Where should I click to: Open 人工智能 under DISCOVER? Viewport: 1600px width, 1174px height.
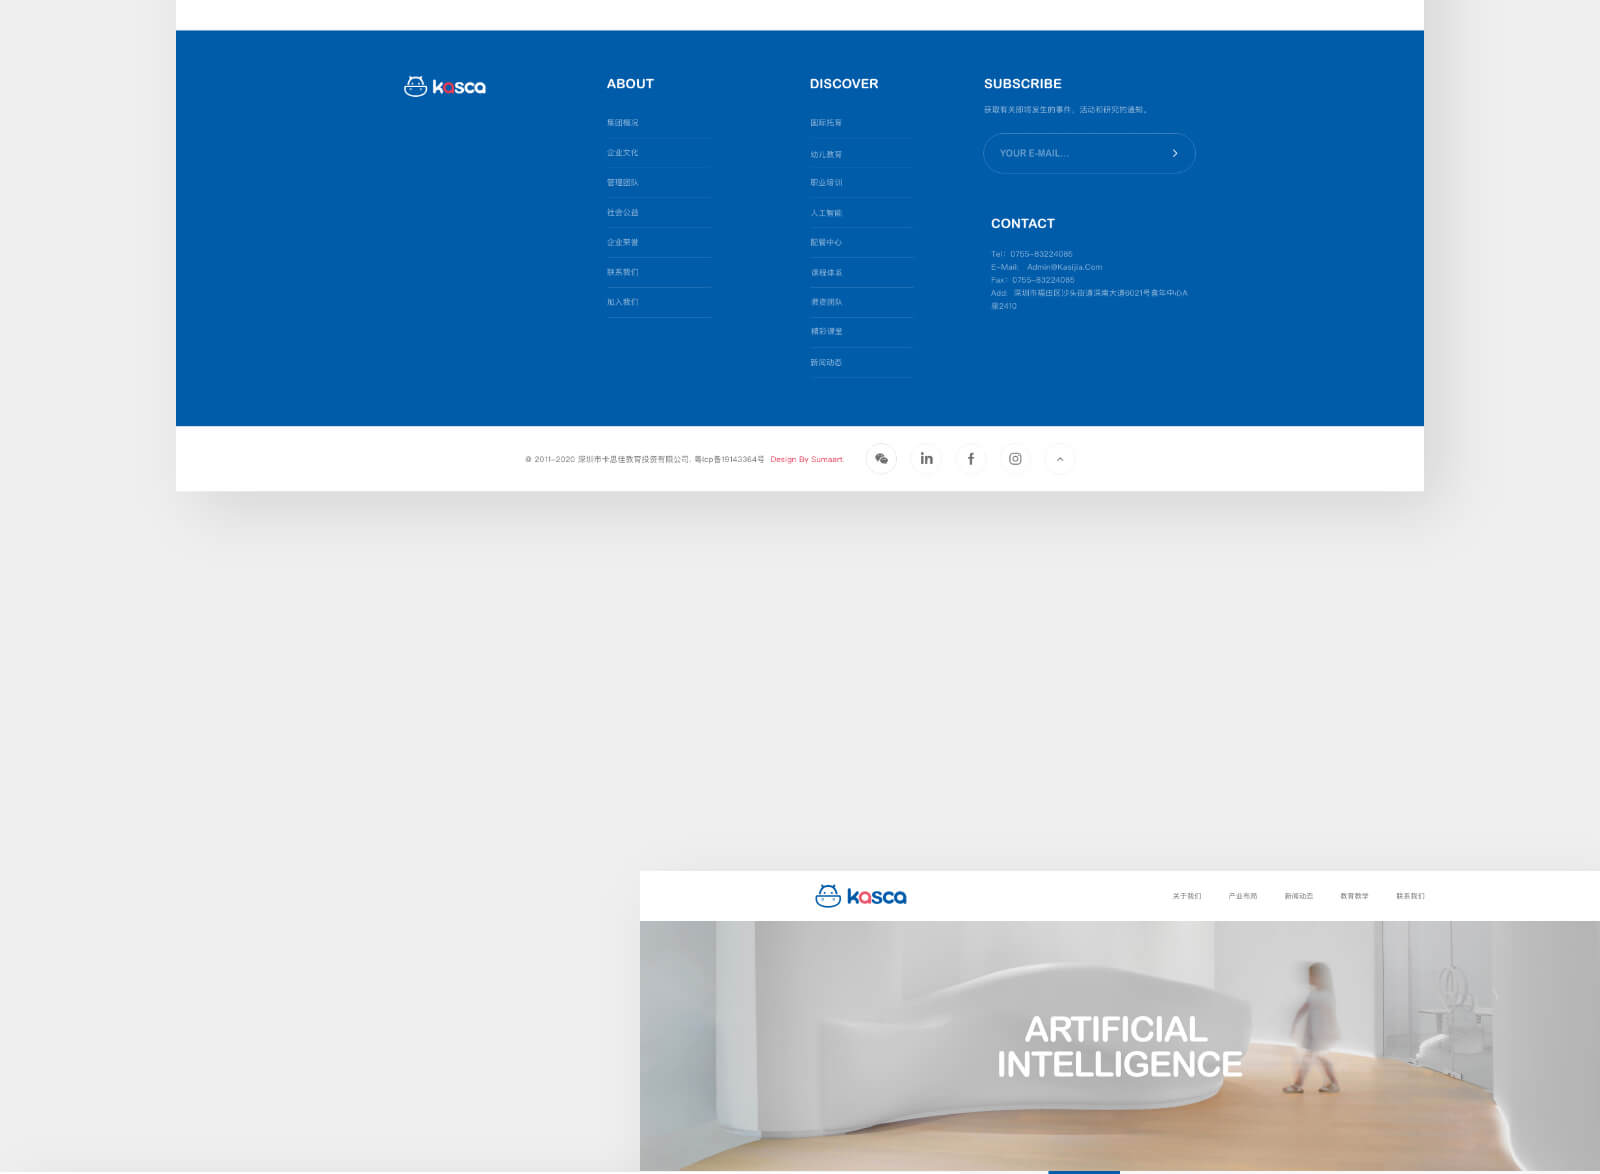click(826, 213)
